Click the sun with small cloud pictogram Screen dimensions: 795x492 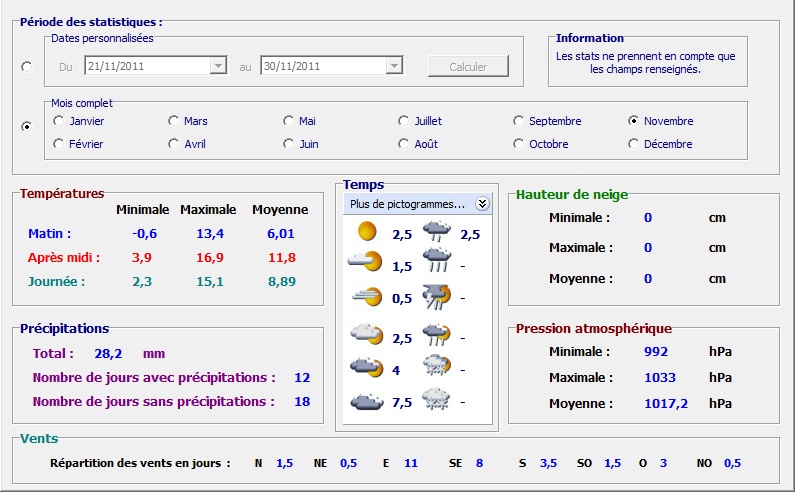[x=365, y=262]
